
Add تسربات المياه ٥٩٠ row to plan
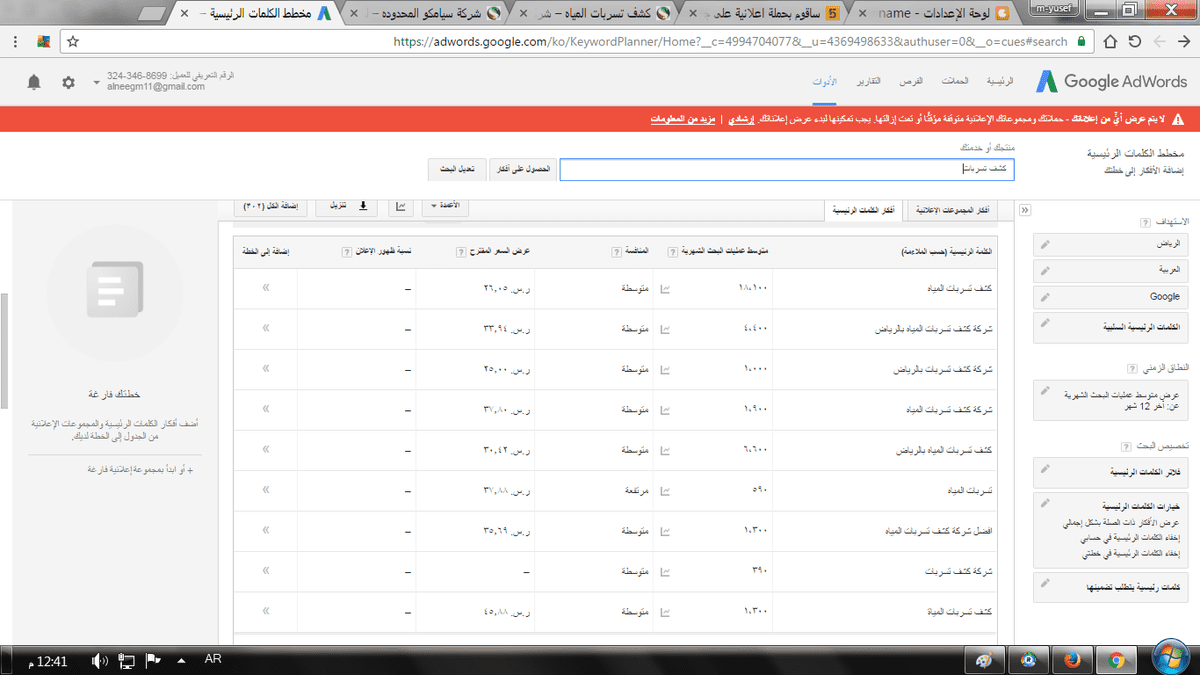point(266,491)
